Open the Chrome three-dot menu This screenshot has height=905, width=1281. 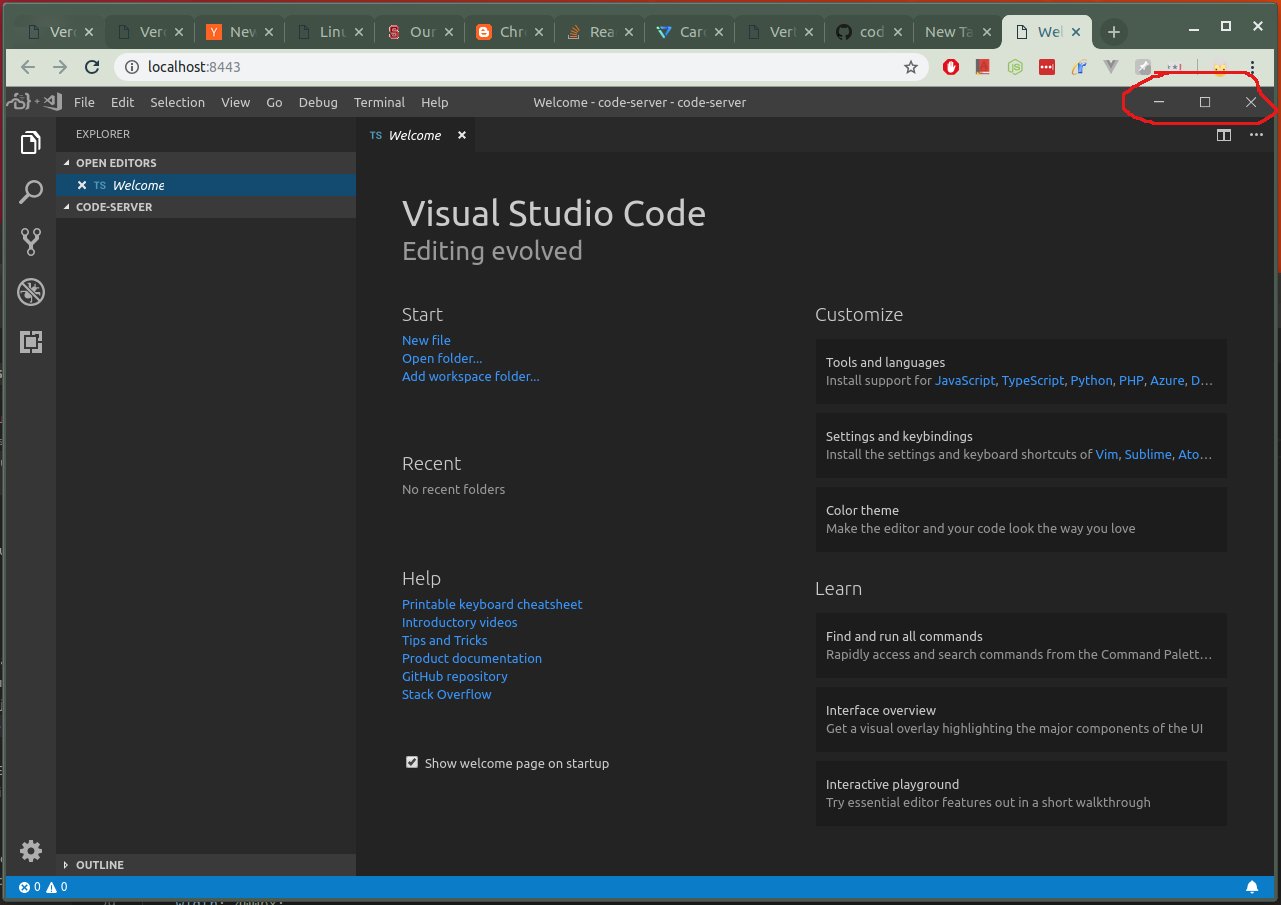(x=1252, y=67)
